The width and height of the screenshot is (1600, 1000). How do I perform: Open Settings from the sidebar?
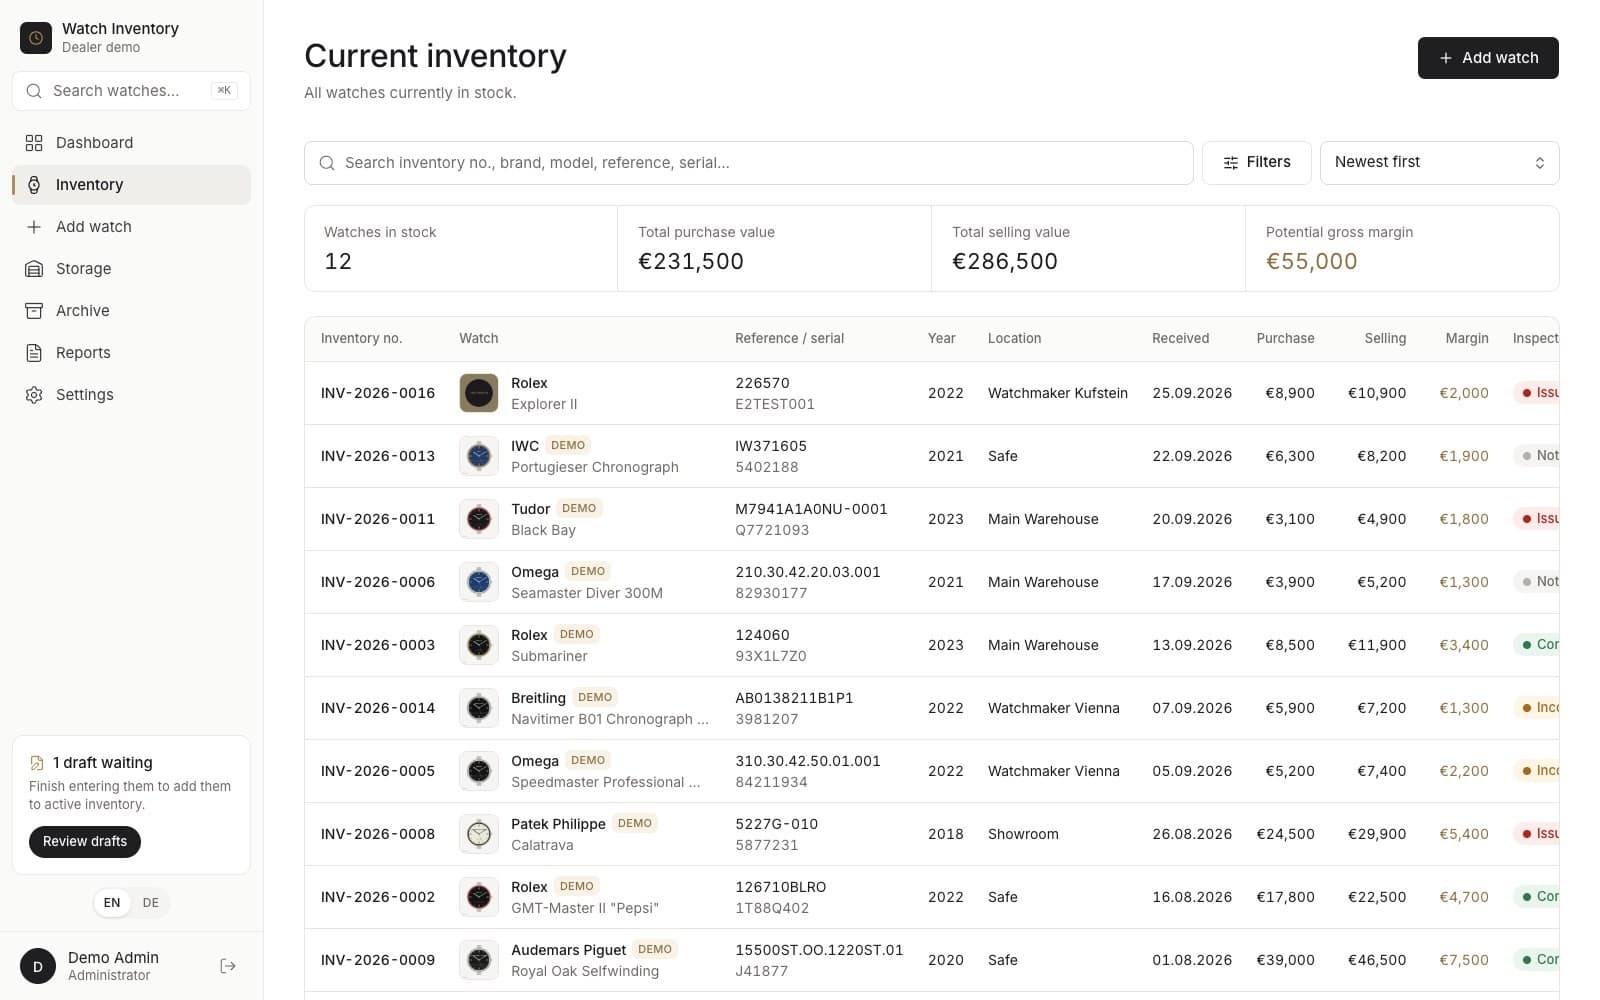click(131, 395)
